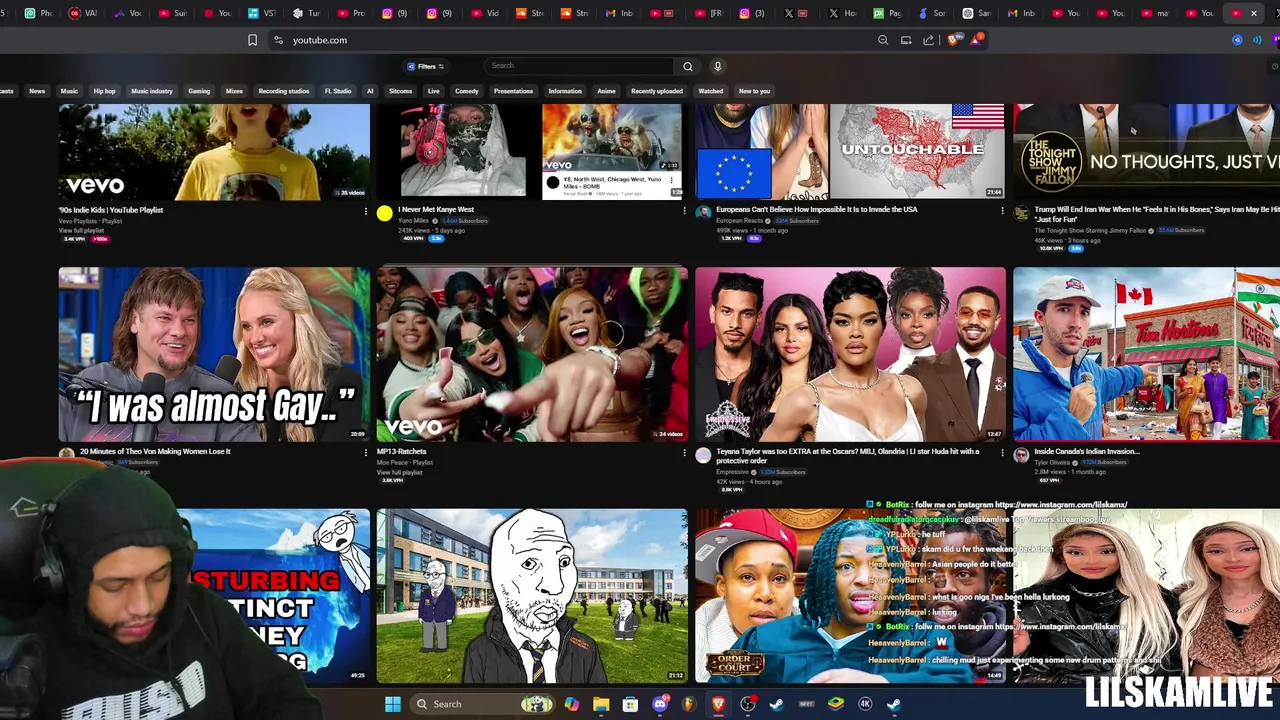The height and width of the screenshot is (720, 1280).
Task: Open options menu for Teyana Taylor video
Action: point(1002,453)
